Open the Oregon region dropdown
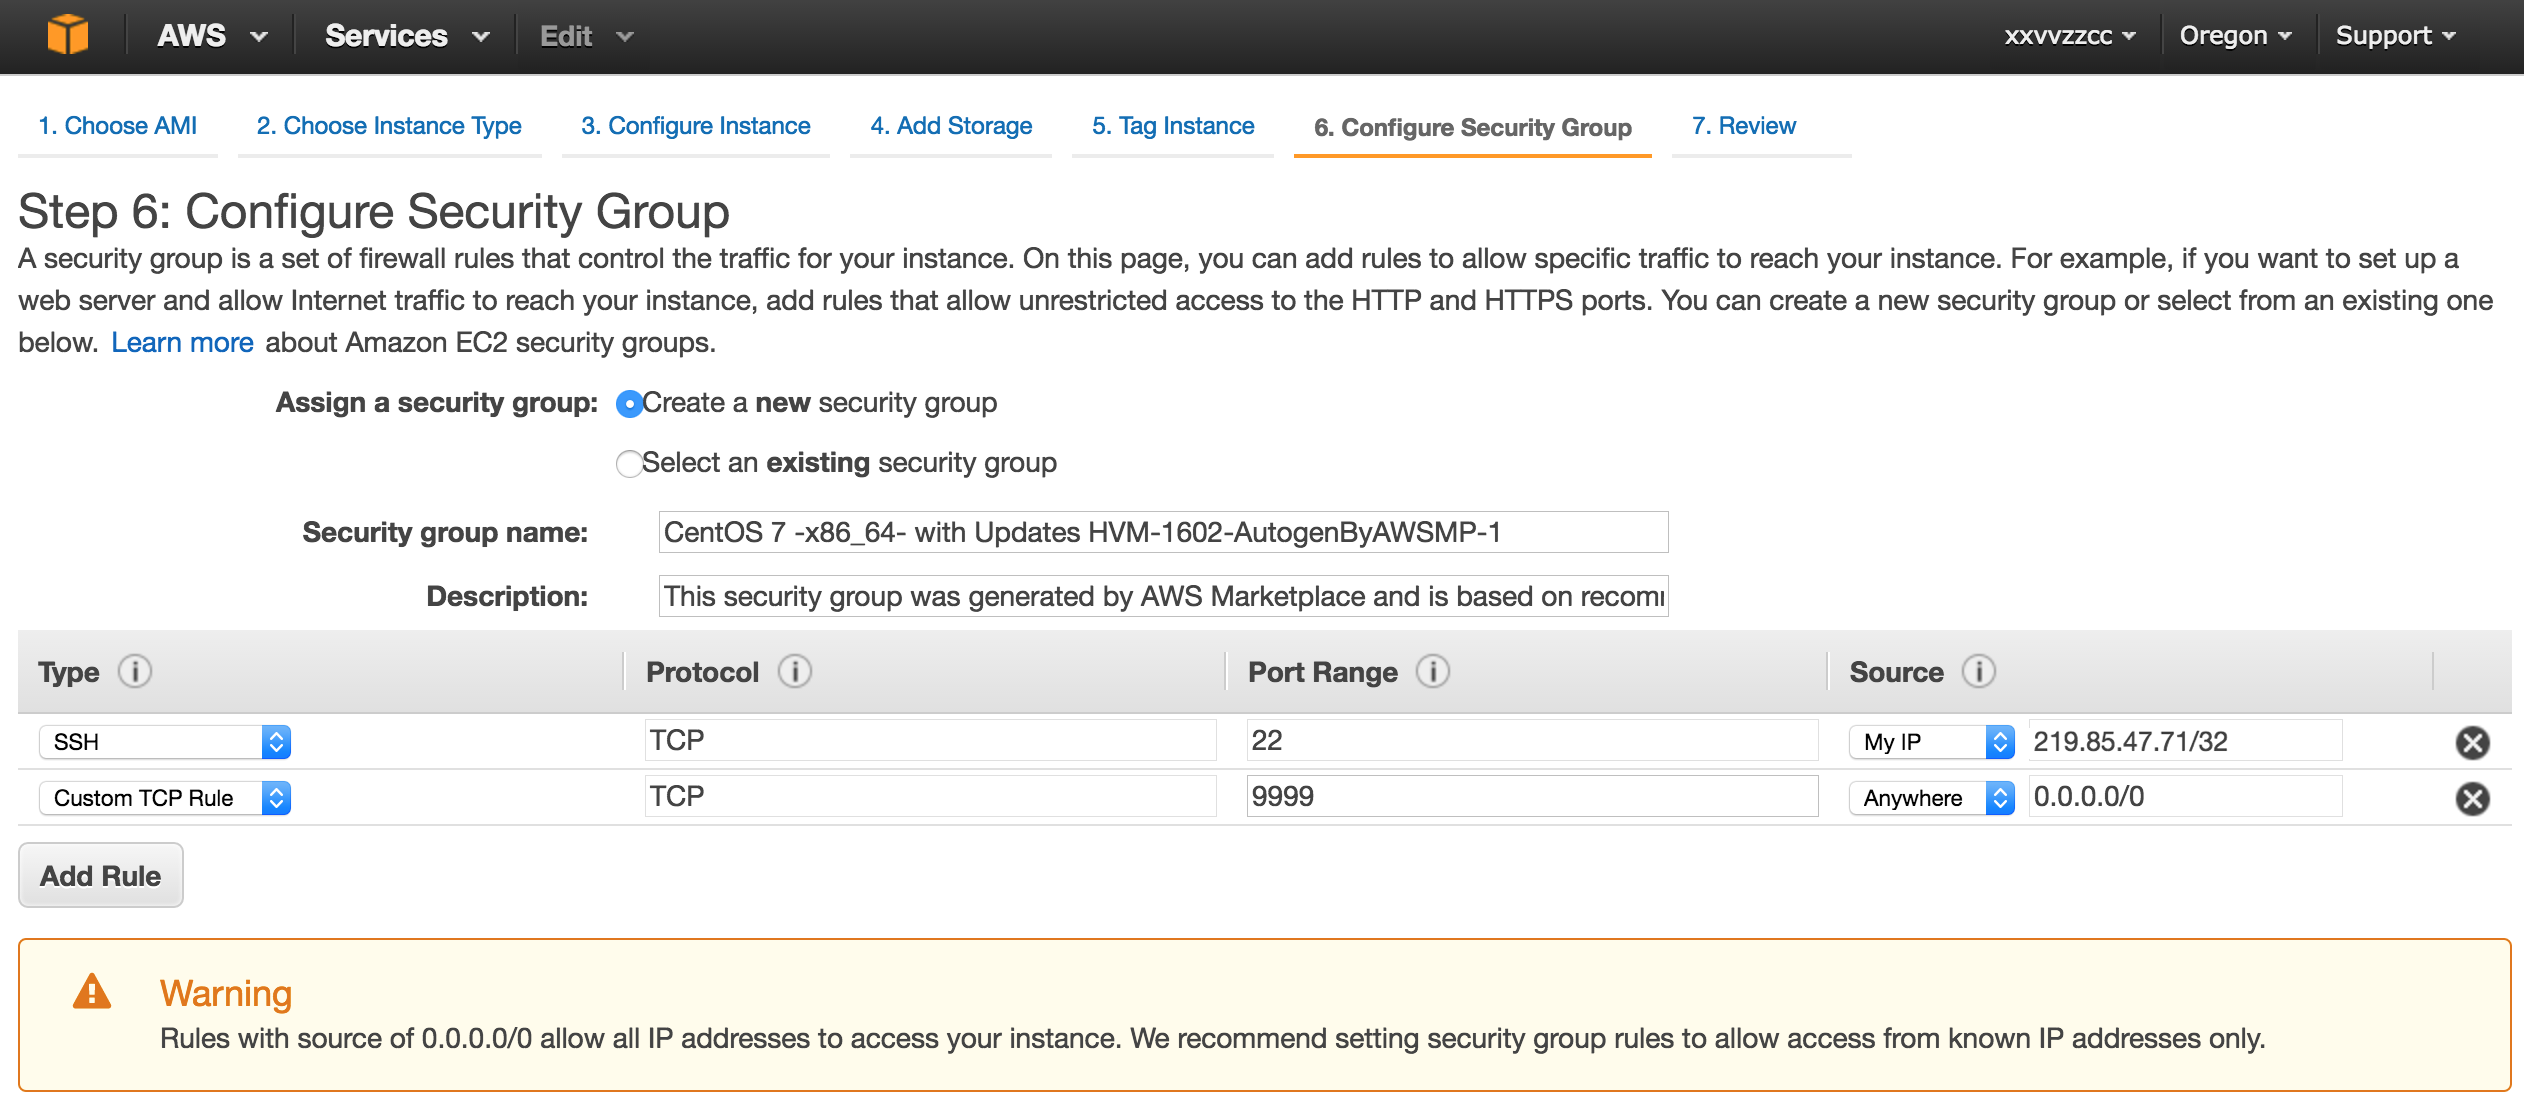2524x1104 pixels. tap(2235, 36)
